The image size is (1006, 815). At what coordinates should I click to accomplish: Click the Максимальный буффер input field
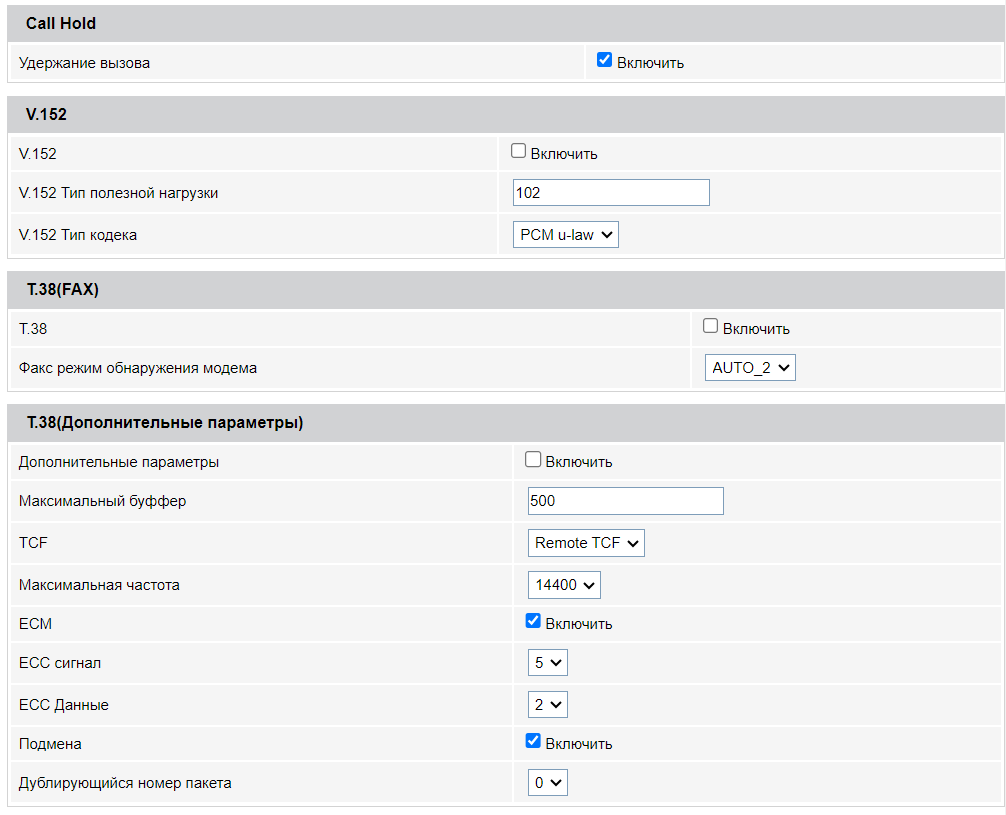(625, 501)
